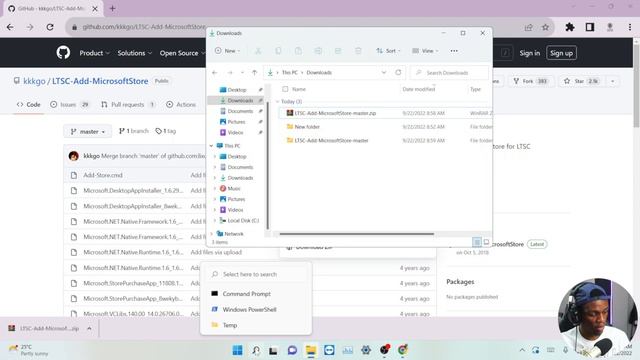Collapse the Today (3) group
640x360 pixels.
click(x=278, y=101)
